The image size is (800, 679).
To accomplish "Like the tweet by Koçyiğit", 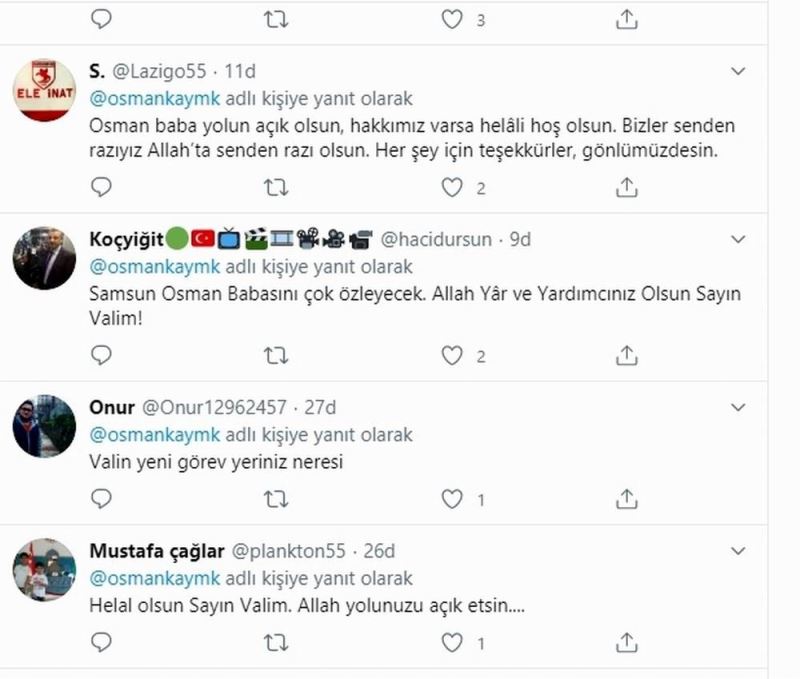I will click(453, 355).
